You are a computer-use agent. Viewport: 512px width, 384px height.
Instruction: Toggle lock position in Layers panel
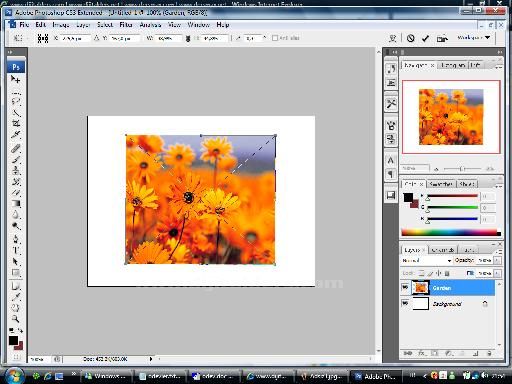pyautogui.click(x=439, y=273)
